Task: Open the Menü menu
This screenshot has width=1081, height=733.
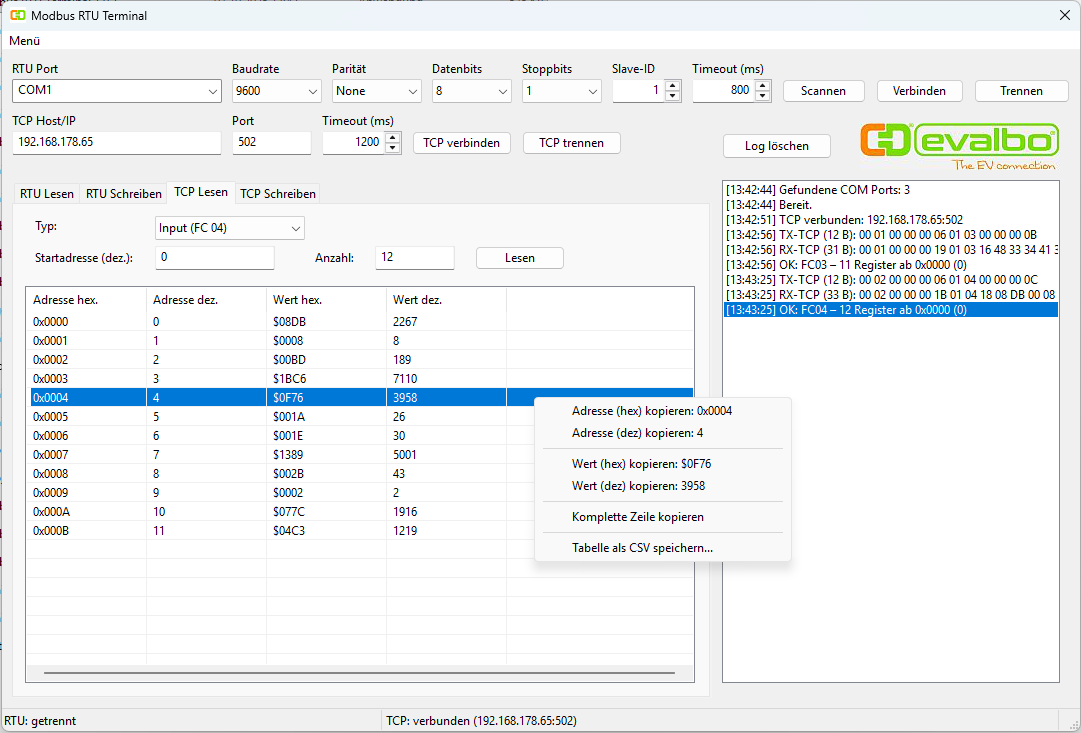Action: click(x=25, y=41)
